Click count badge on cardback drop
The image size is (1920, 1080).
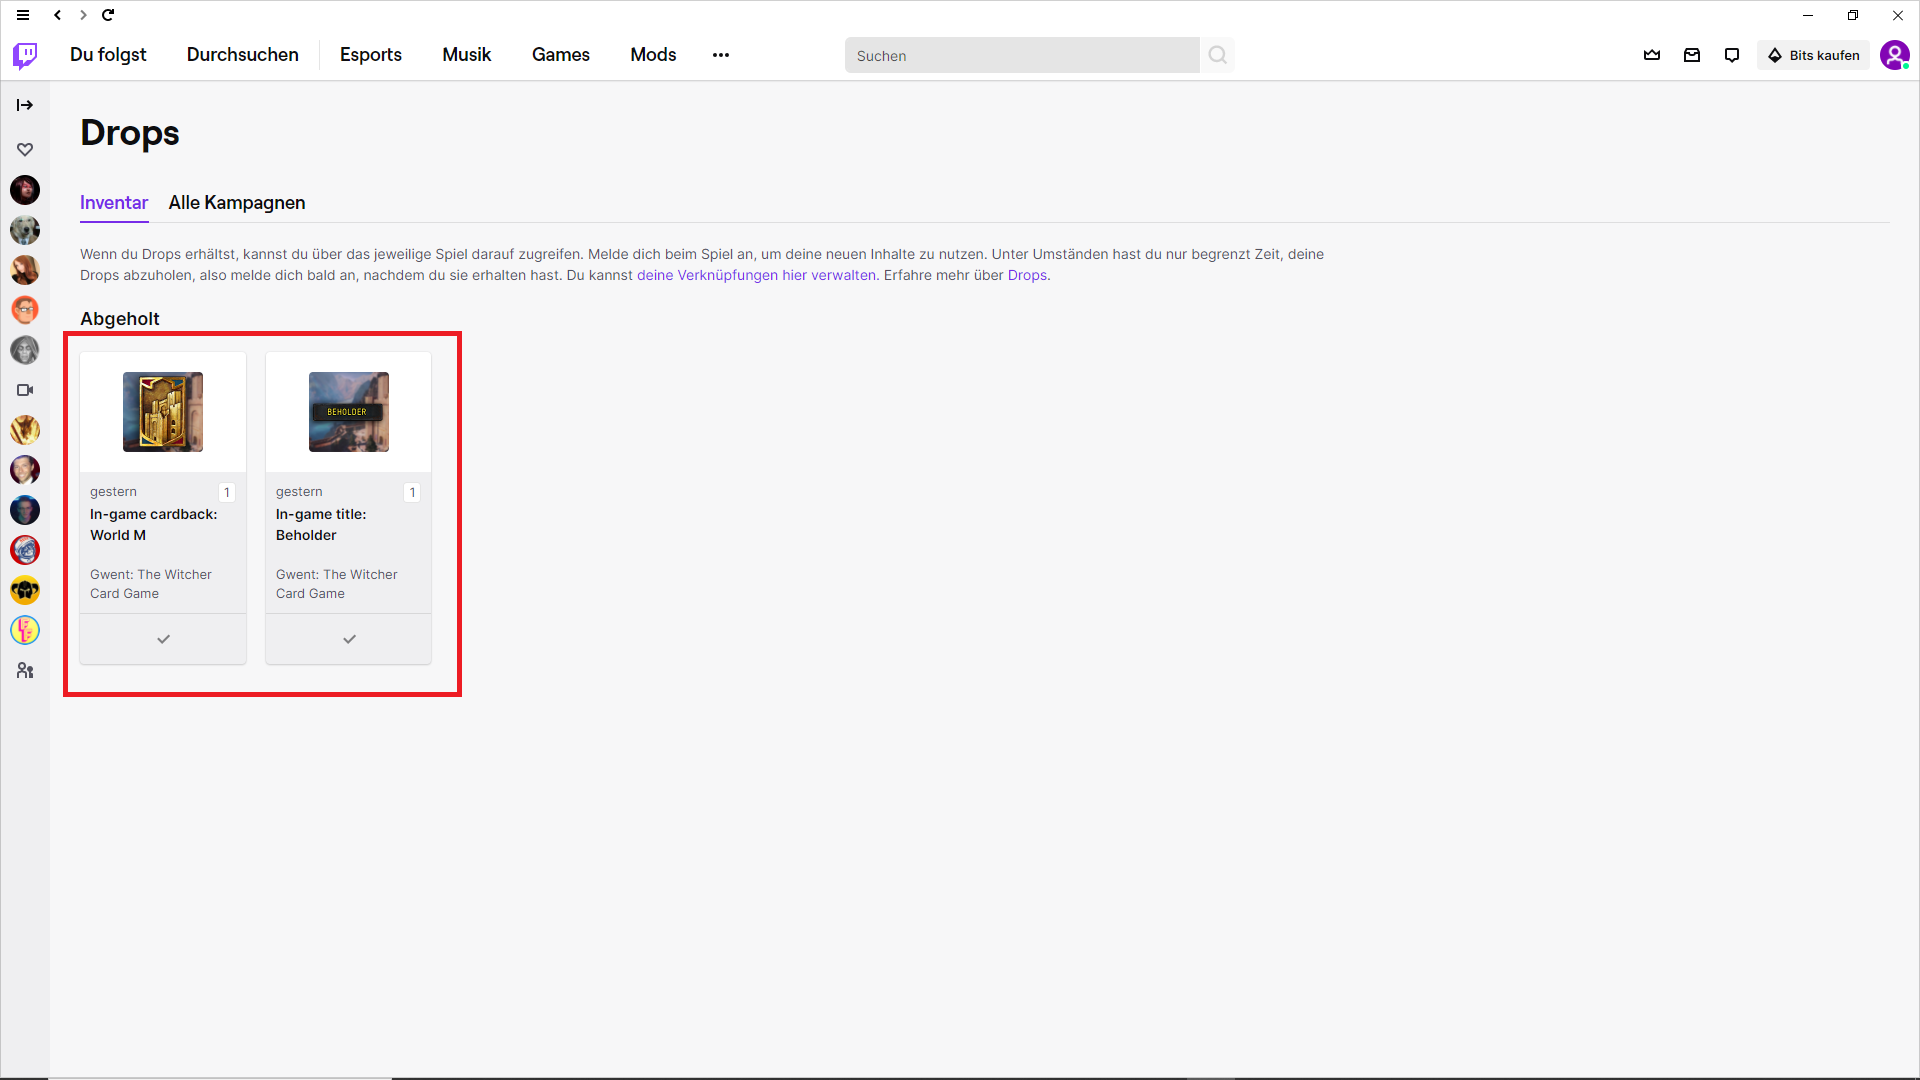[227, 492]
